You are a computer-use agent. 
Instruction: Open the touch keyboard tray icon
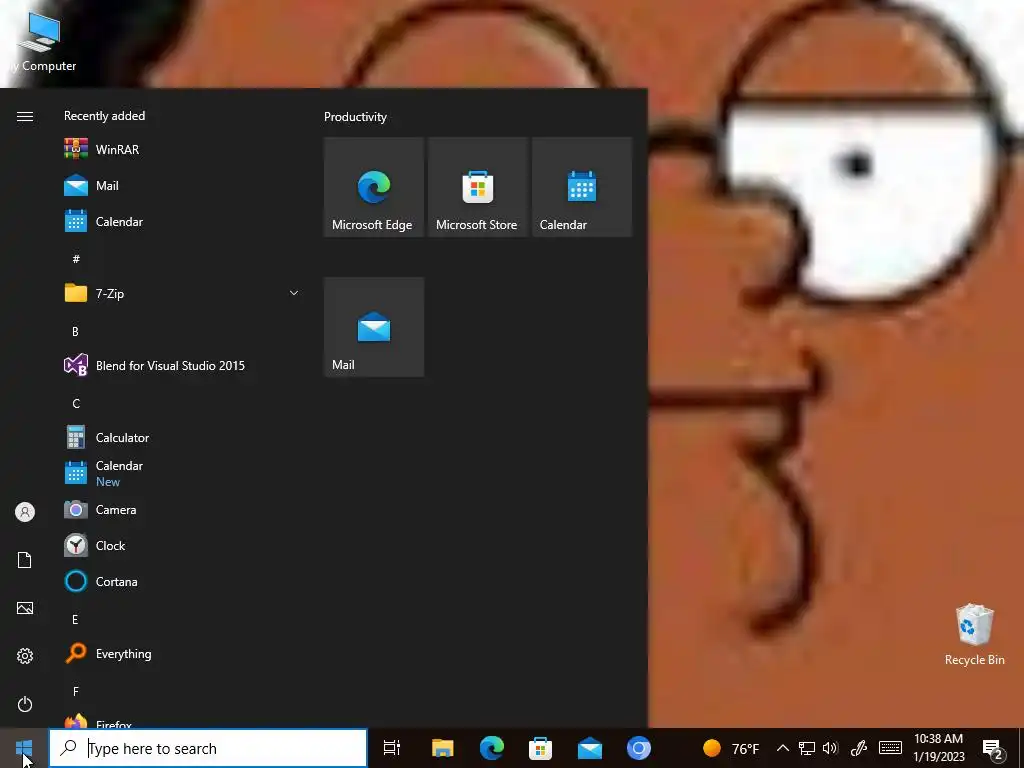pyautogui.click(x=890, y=748)
